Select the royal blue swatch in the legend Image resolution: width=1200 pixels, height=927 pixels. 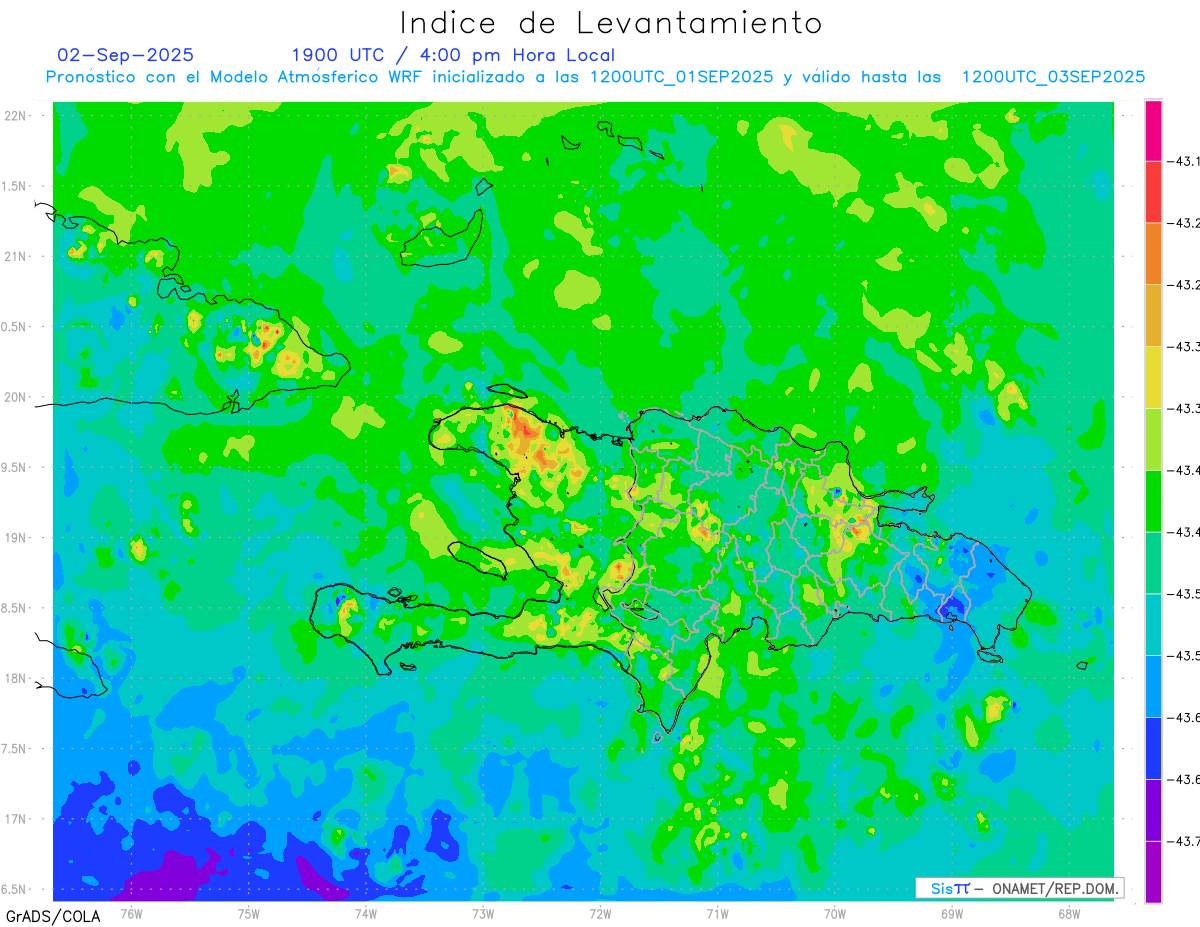pyautogui.click(x=1153, y=748)
